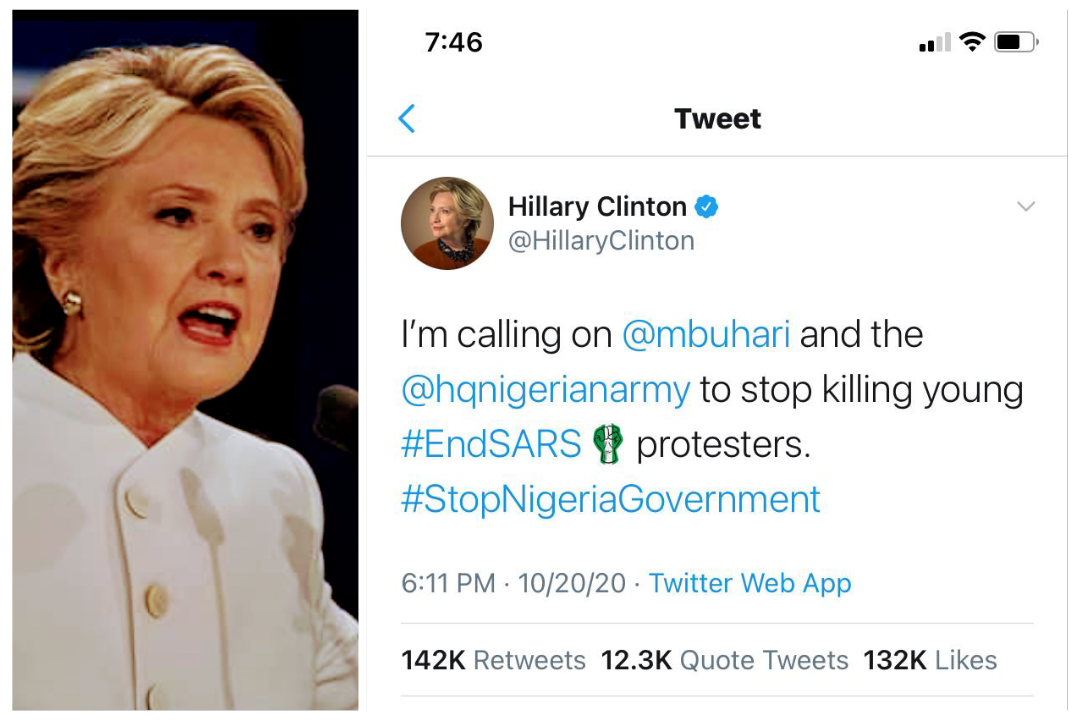Open the #EndSARS hashtag
Screen dimensions: 1080x720
coord(491,444)
